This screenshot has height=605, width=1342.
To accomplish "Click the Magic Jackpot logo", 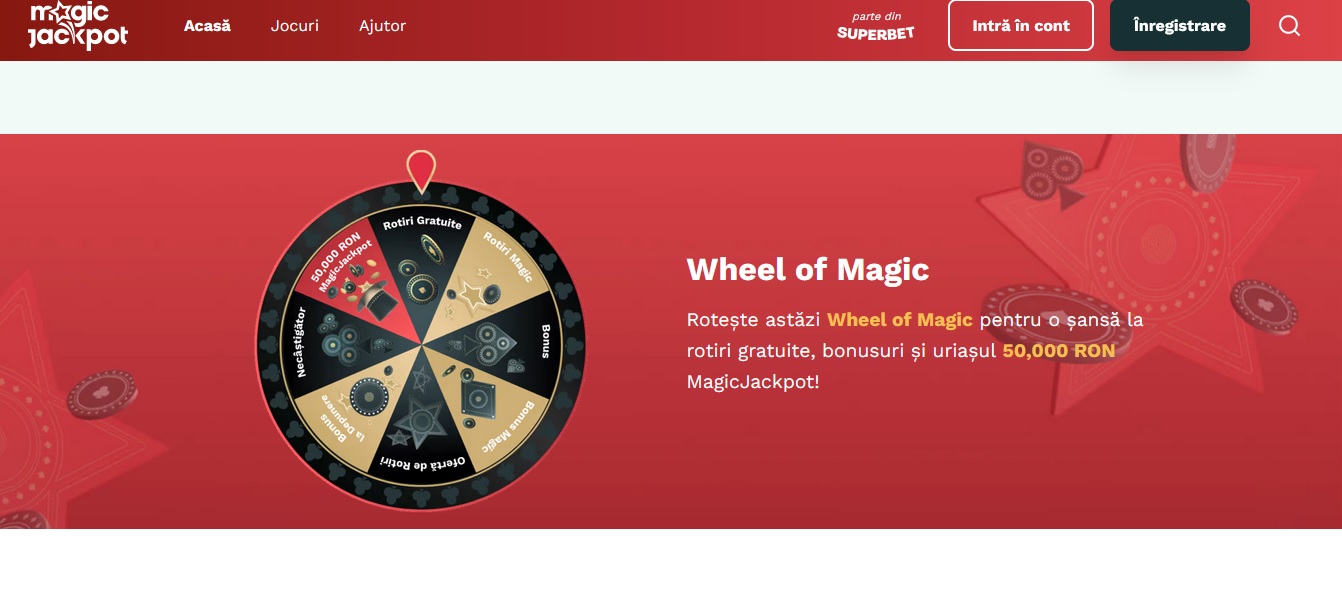I will (x=78, y=25).
